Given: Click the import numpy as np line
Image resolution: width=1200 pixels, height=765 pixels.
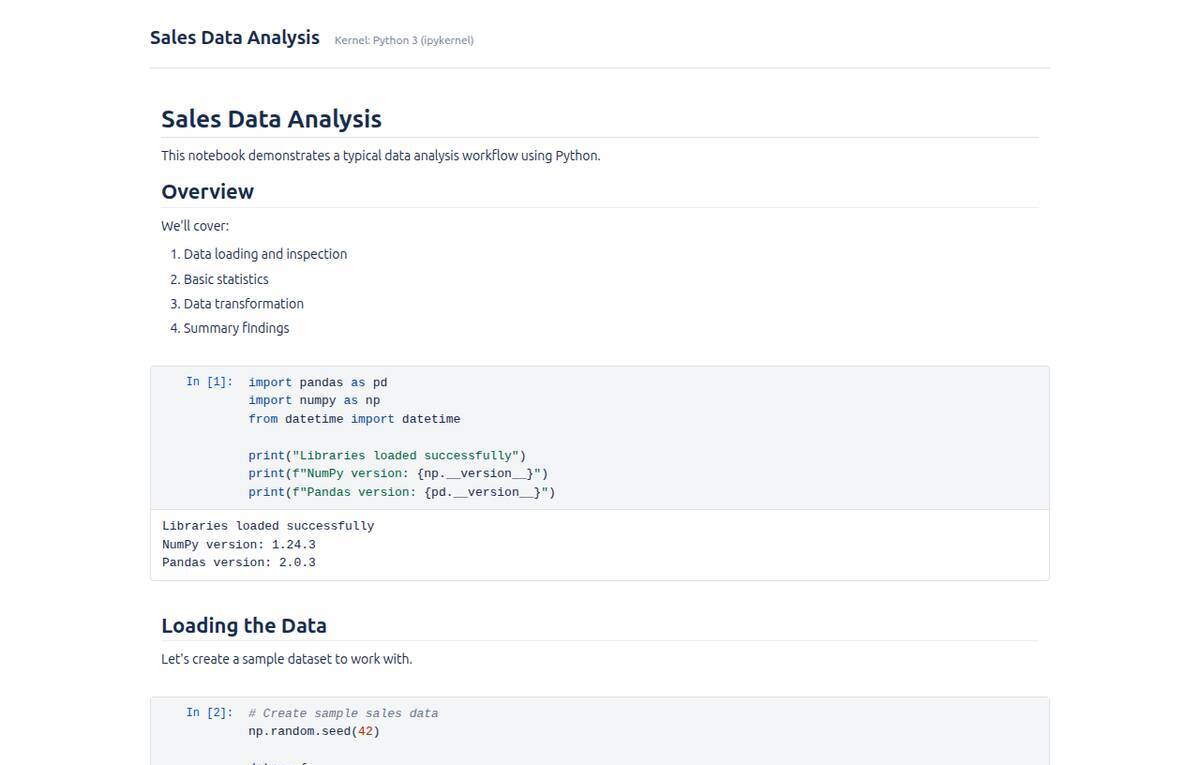Looking at the screenshot, I should 314,400.
